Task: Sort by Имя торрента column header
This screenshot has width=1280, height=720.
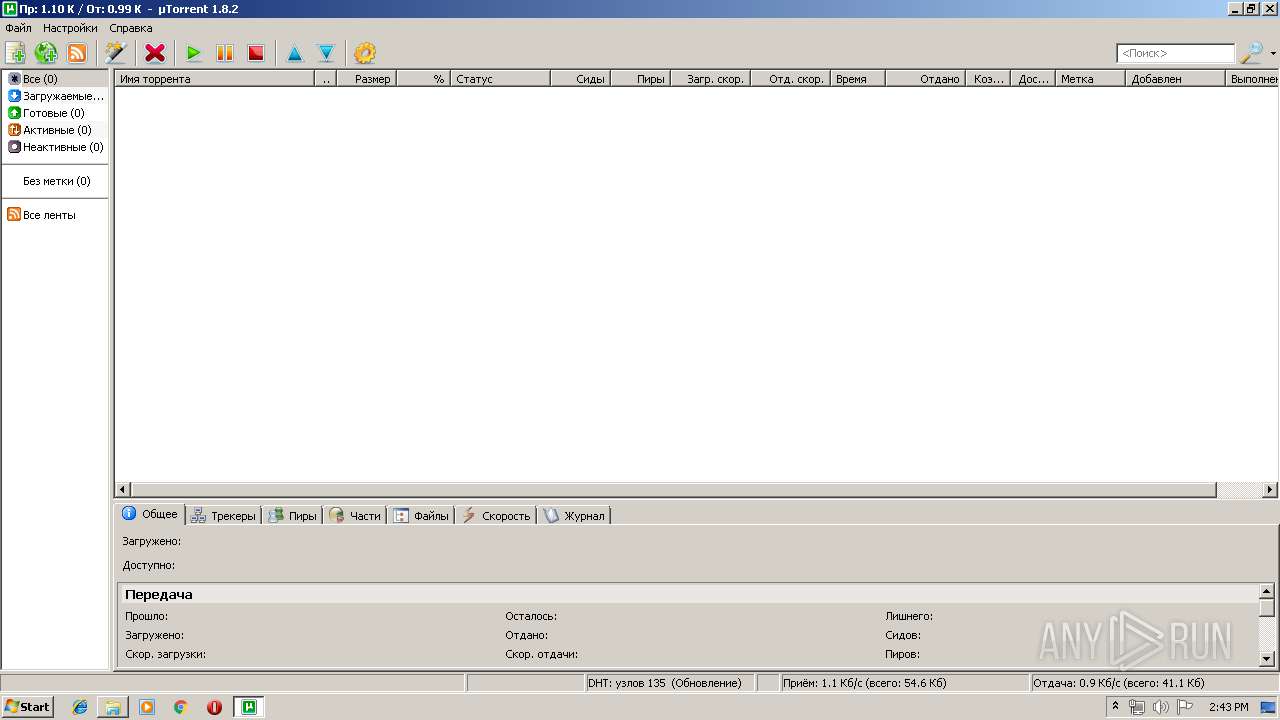Action: (x=214, y=79)
